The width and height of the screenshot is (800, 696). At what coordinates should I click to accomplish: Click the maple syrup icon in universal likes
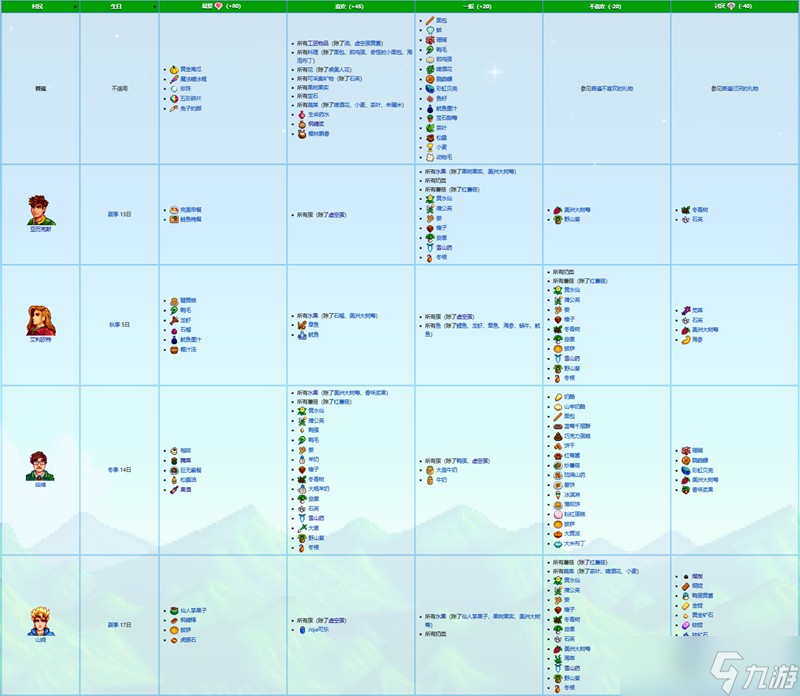click(302, 124)
